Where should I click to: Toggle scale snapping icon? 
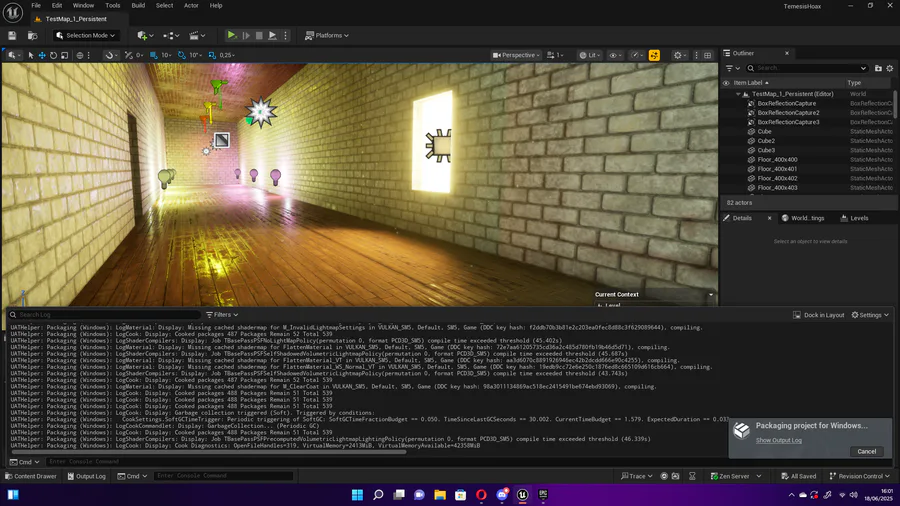click(x=212, y=55)
